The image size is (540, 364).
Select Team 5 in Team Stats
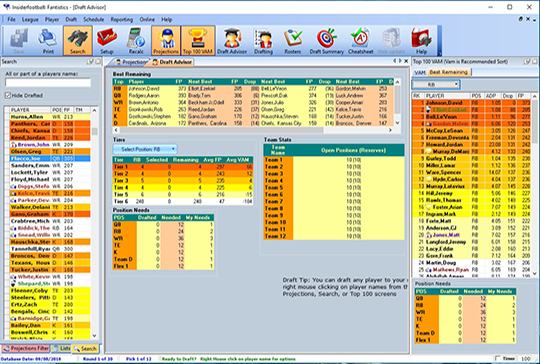click(x=333, y=188)
